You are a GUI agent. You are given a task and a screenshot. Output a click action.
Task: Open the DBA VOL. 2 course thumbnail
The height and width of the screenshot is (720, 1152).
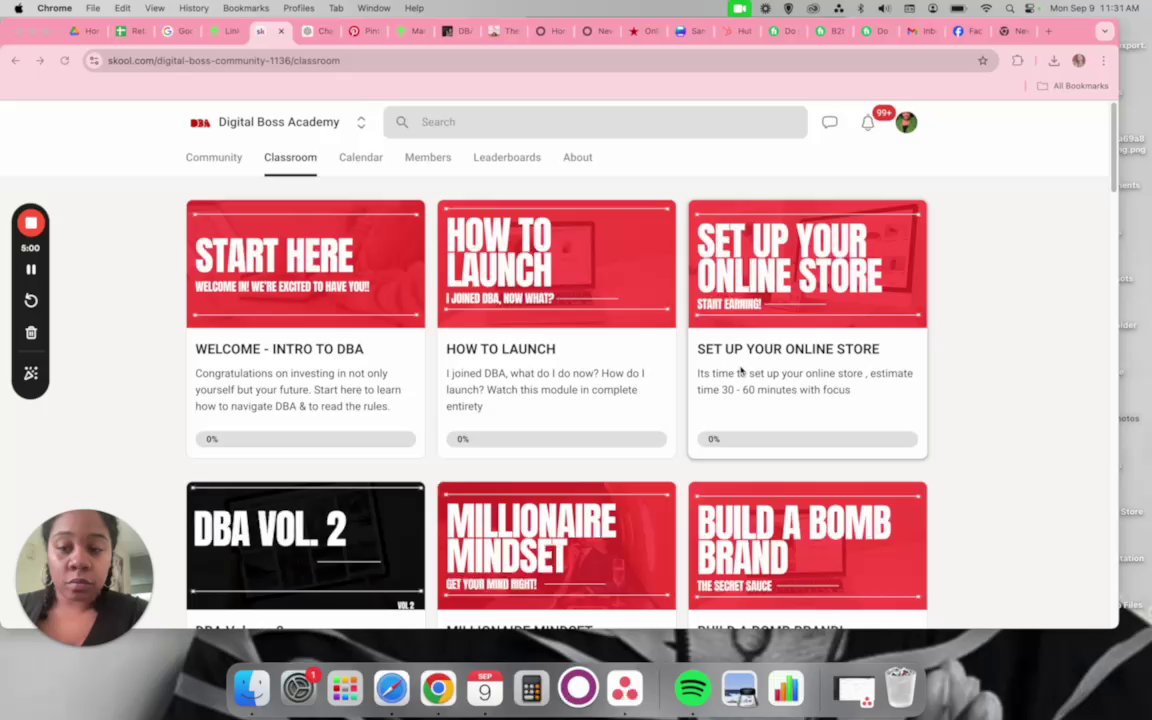pyautogui.click(x=306, y=546)
